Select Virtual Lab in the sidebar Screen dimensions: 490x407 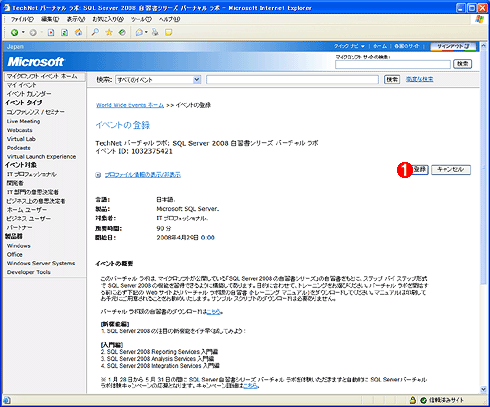(x=21, y=139)
